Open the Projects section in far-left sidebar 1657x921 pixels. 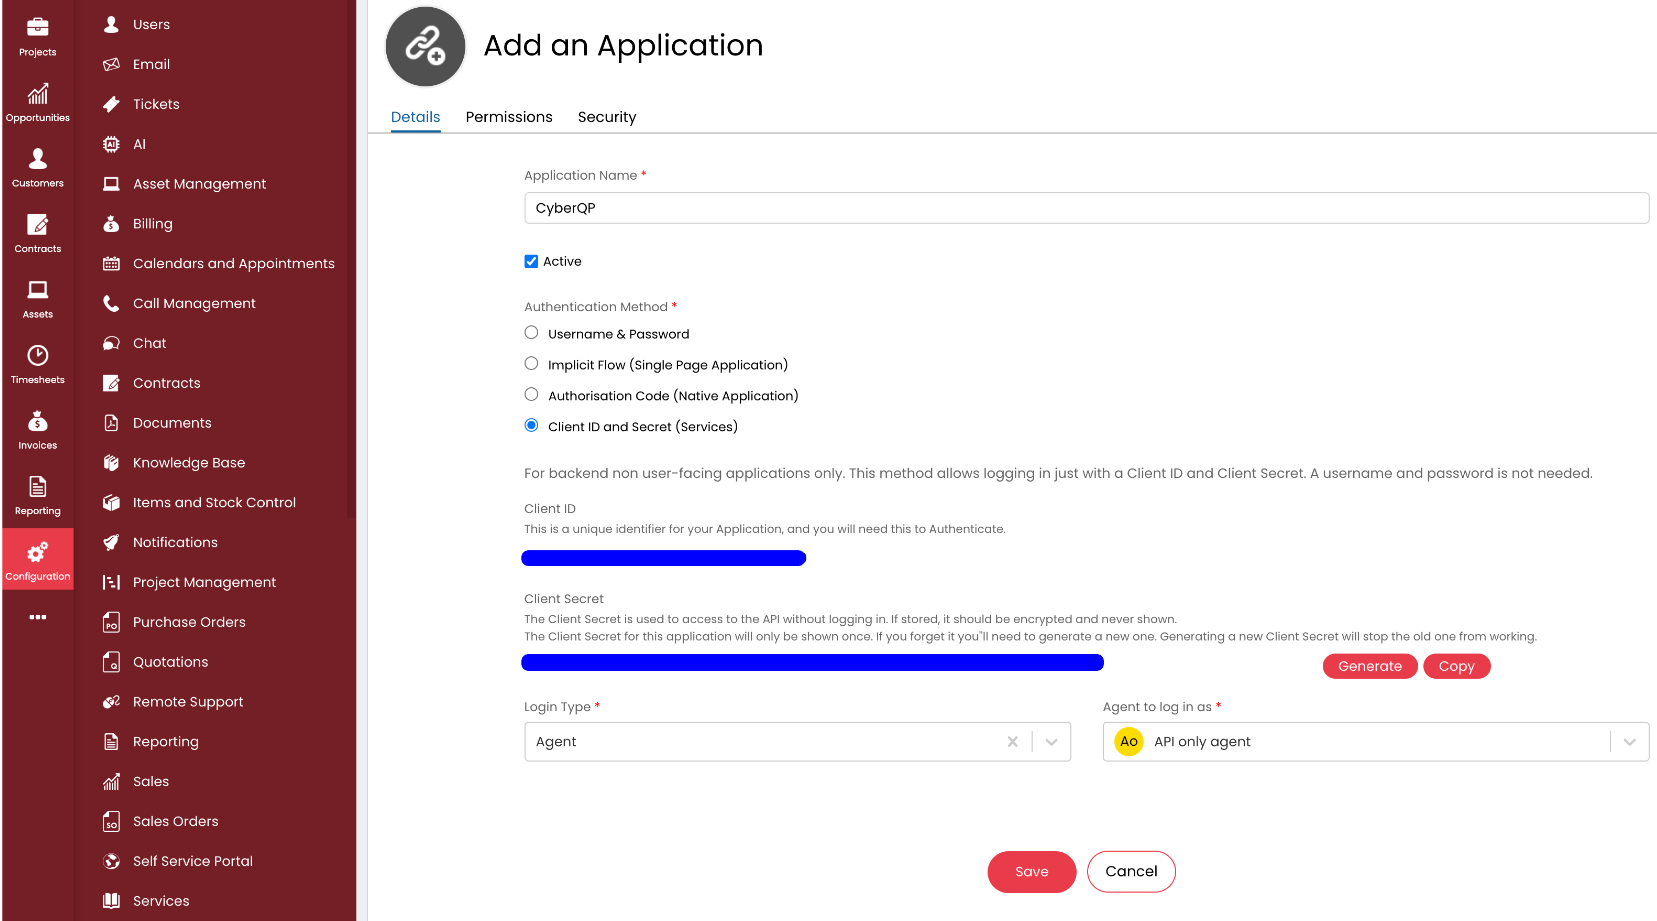(x=37, y=30)
